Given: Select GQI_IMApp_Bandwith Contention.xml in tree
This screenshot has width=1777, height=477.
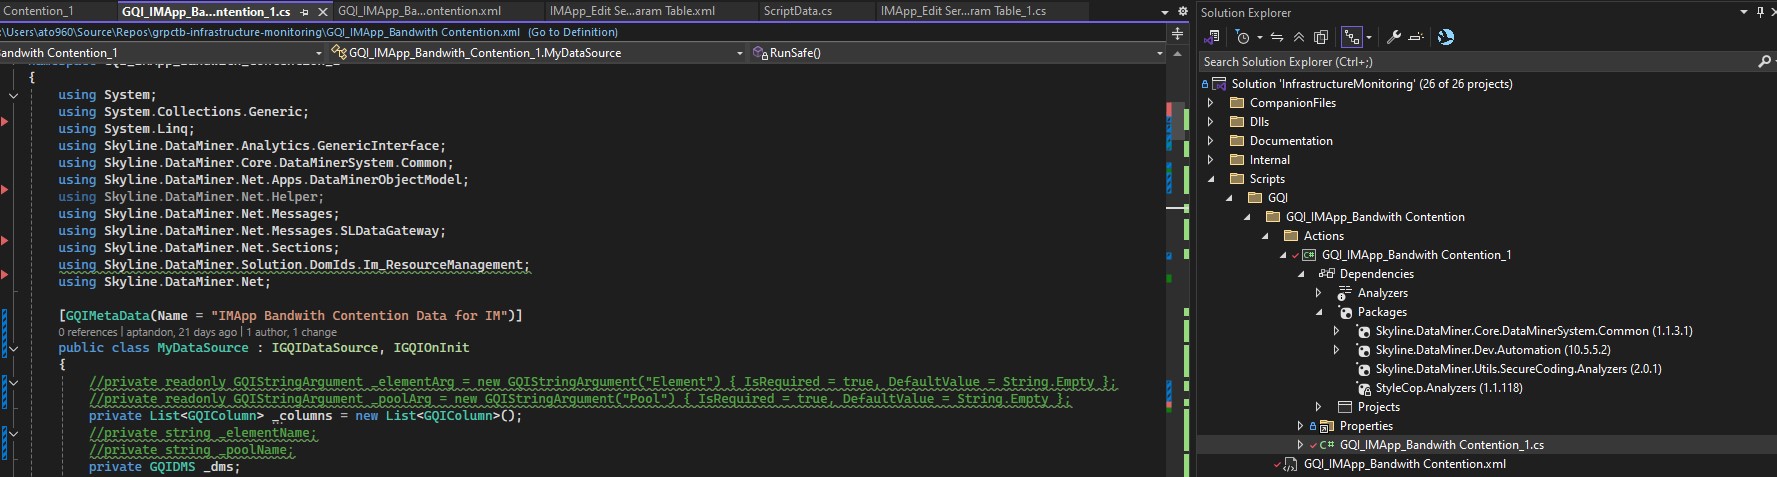Looking at the screenshot, I should click(1404, 464).
